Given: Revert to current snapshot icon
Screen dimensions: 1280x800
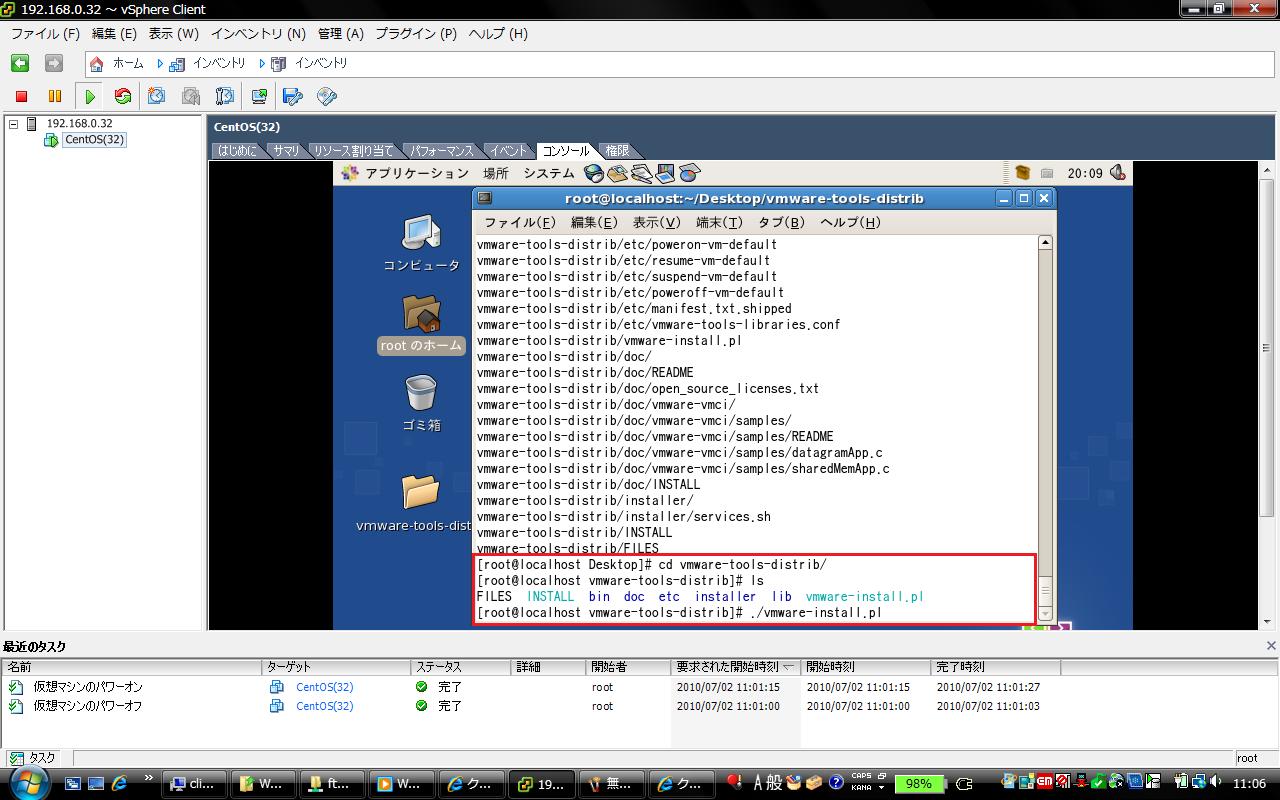Looking at the screenshot, I should click(191, 96).
